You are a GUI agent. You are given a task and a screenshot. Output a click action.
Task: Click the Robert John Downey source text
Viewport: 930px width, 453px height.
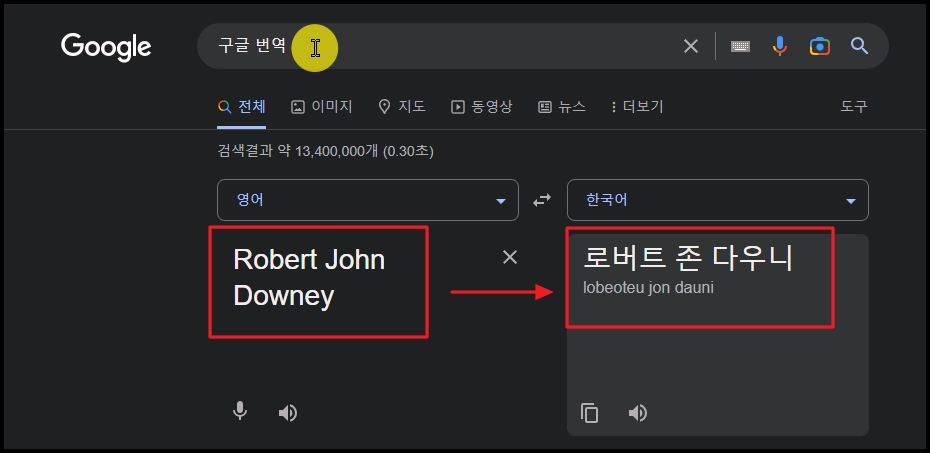point(309,277)
